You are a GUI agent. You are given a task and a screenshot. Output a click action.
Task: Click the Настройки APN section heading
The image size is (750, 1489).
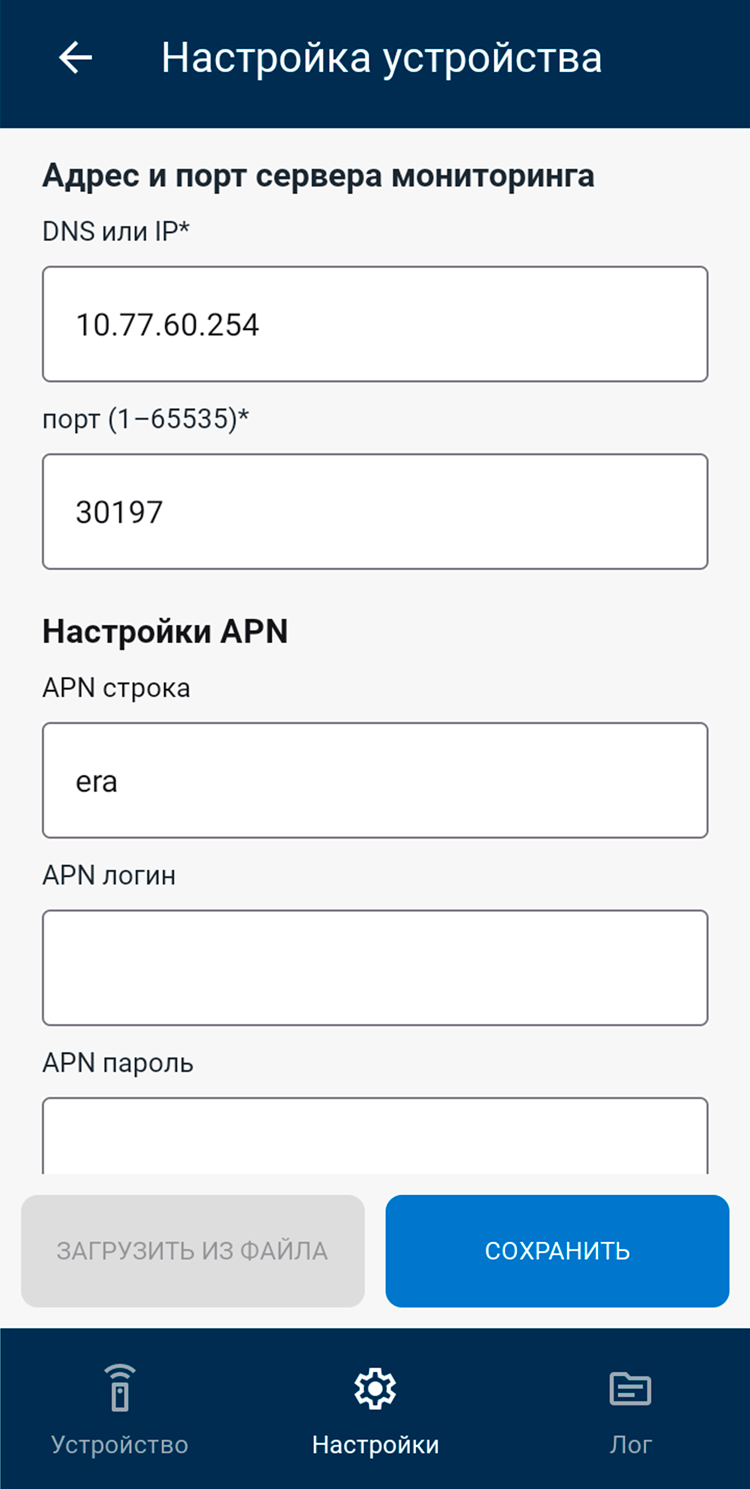click(165, 632)
